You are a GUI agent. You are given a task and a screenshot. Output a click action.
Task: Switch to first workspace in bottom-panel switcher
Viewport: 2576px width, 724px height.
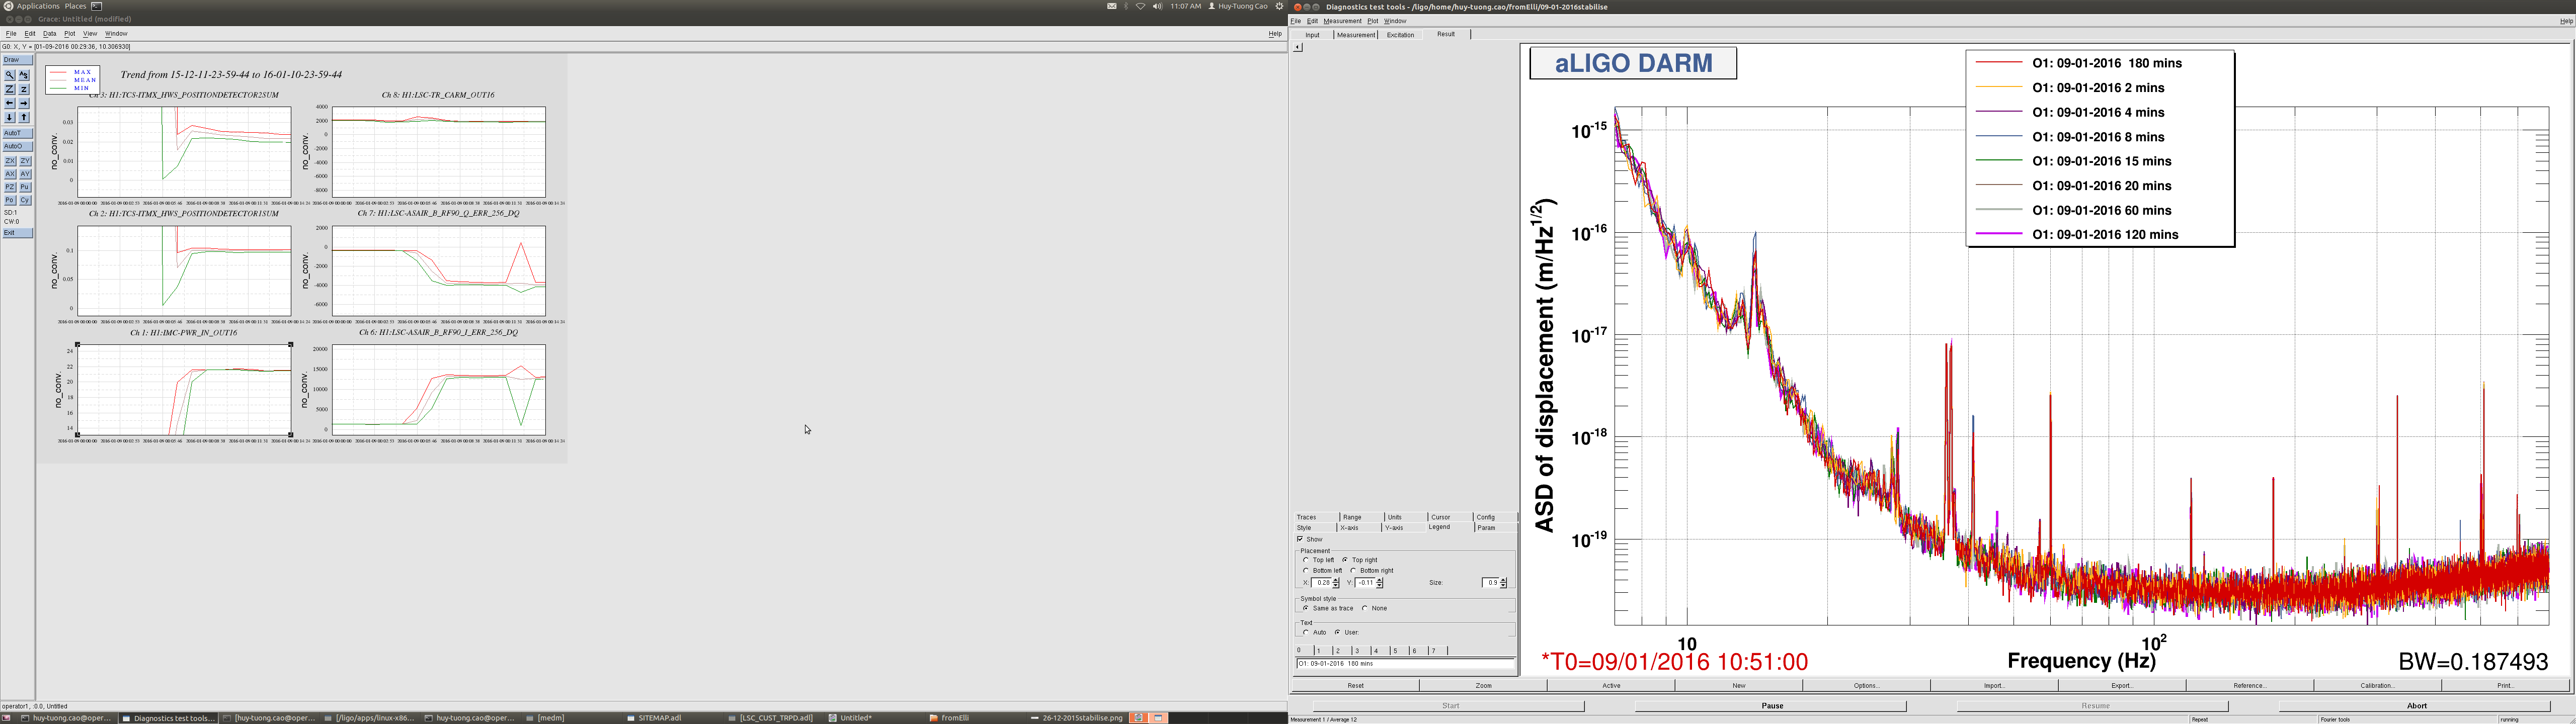click(x=1138, y=717)
